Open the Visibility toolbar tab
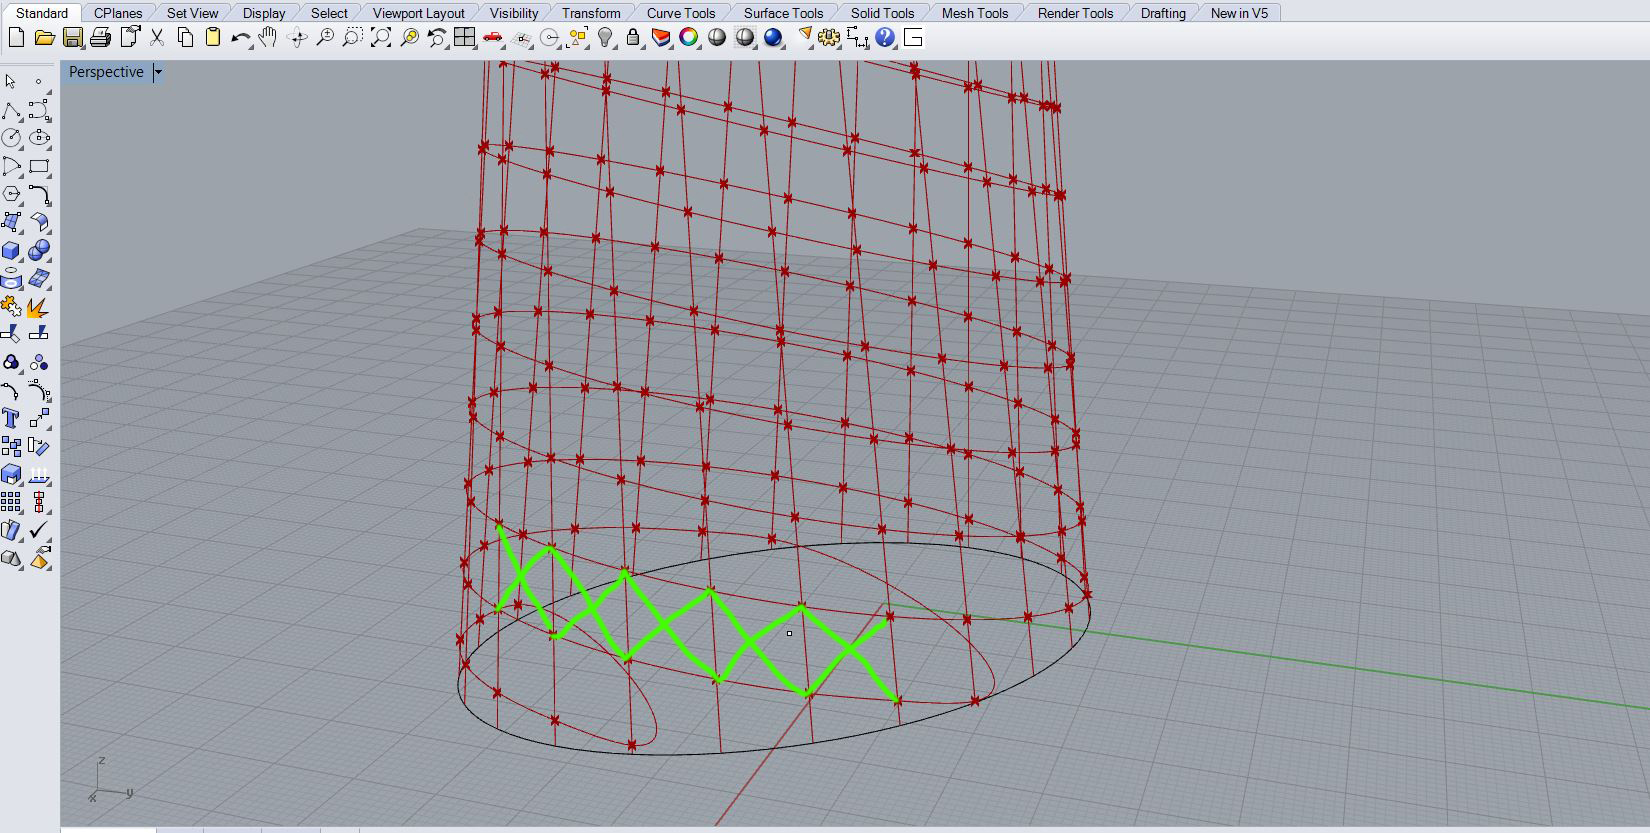 pyautogui.click(x=514, y=13)
